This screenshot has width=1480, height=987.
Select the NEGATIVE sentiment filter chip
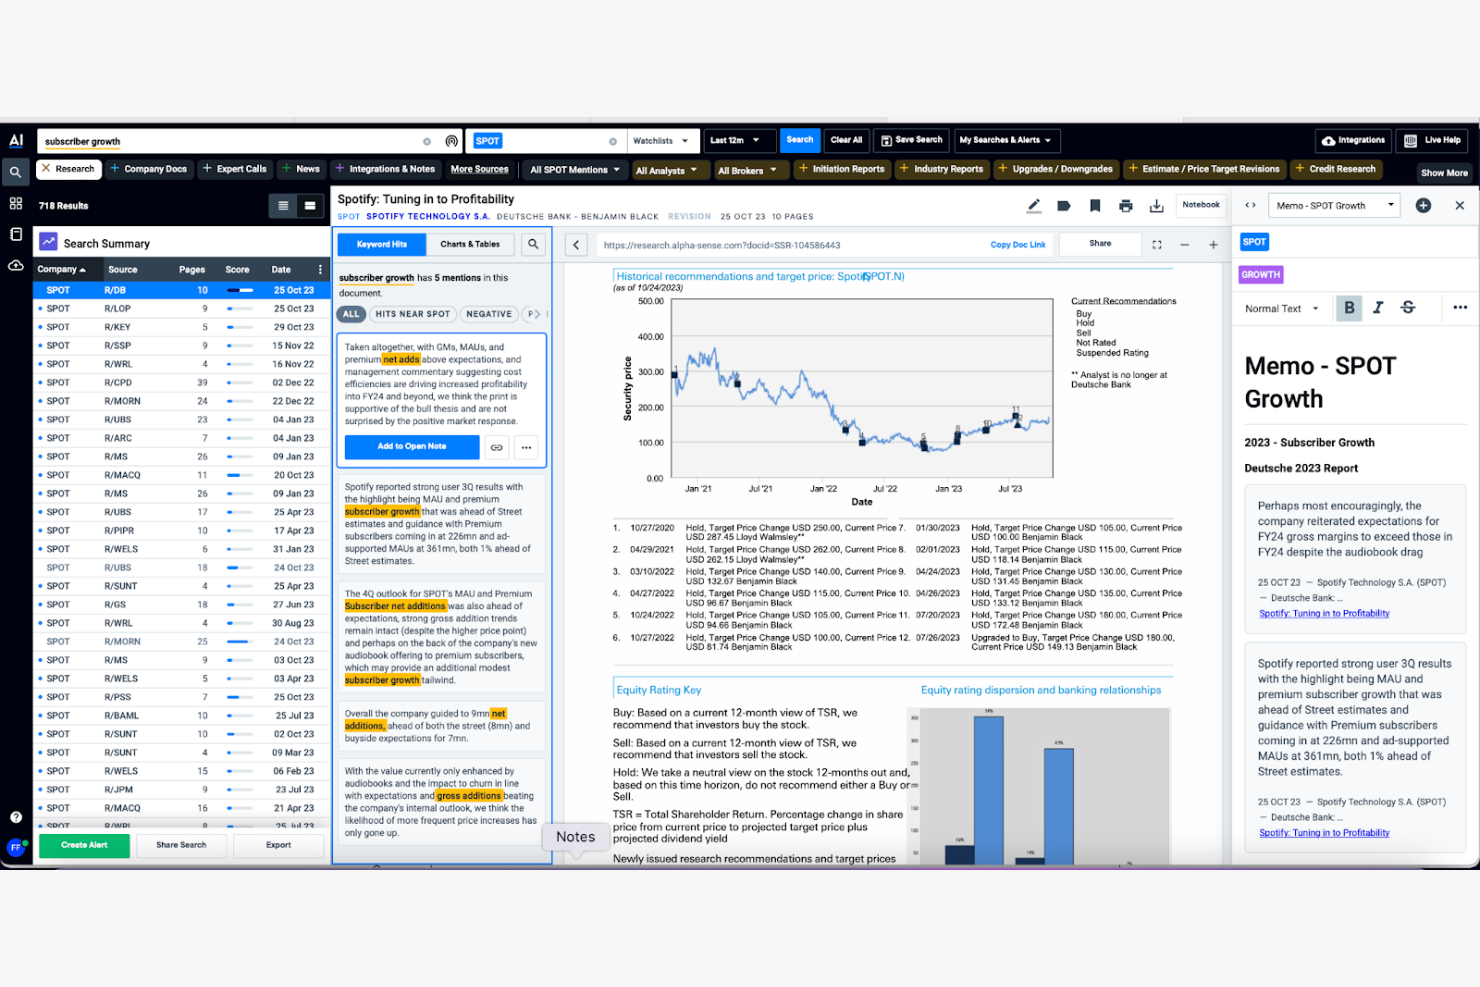pos(489,314)
